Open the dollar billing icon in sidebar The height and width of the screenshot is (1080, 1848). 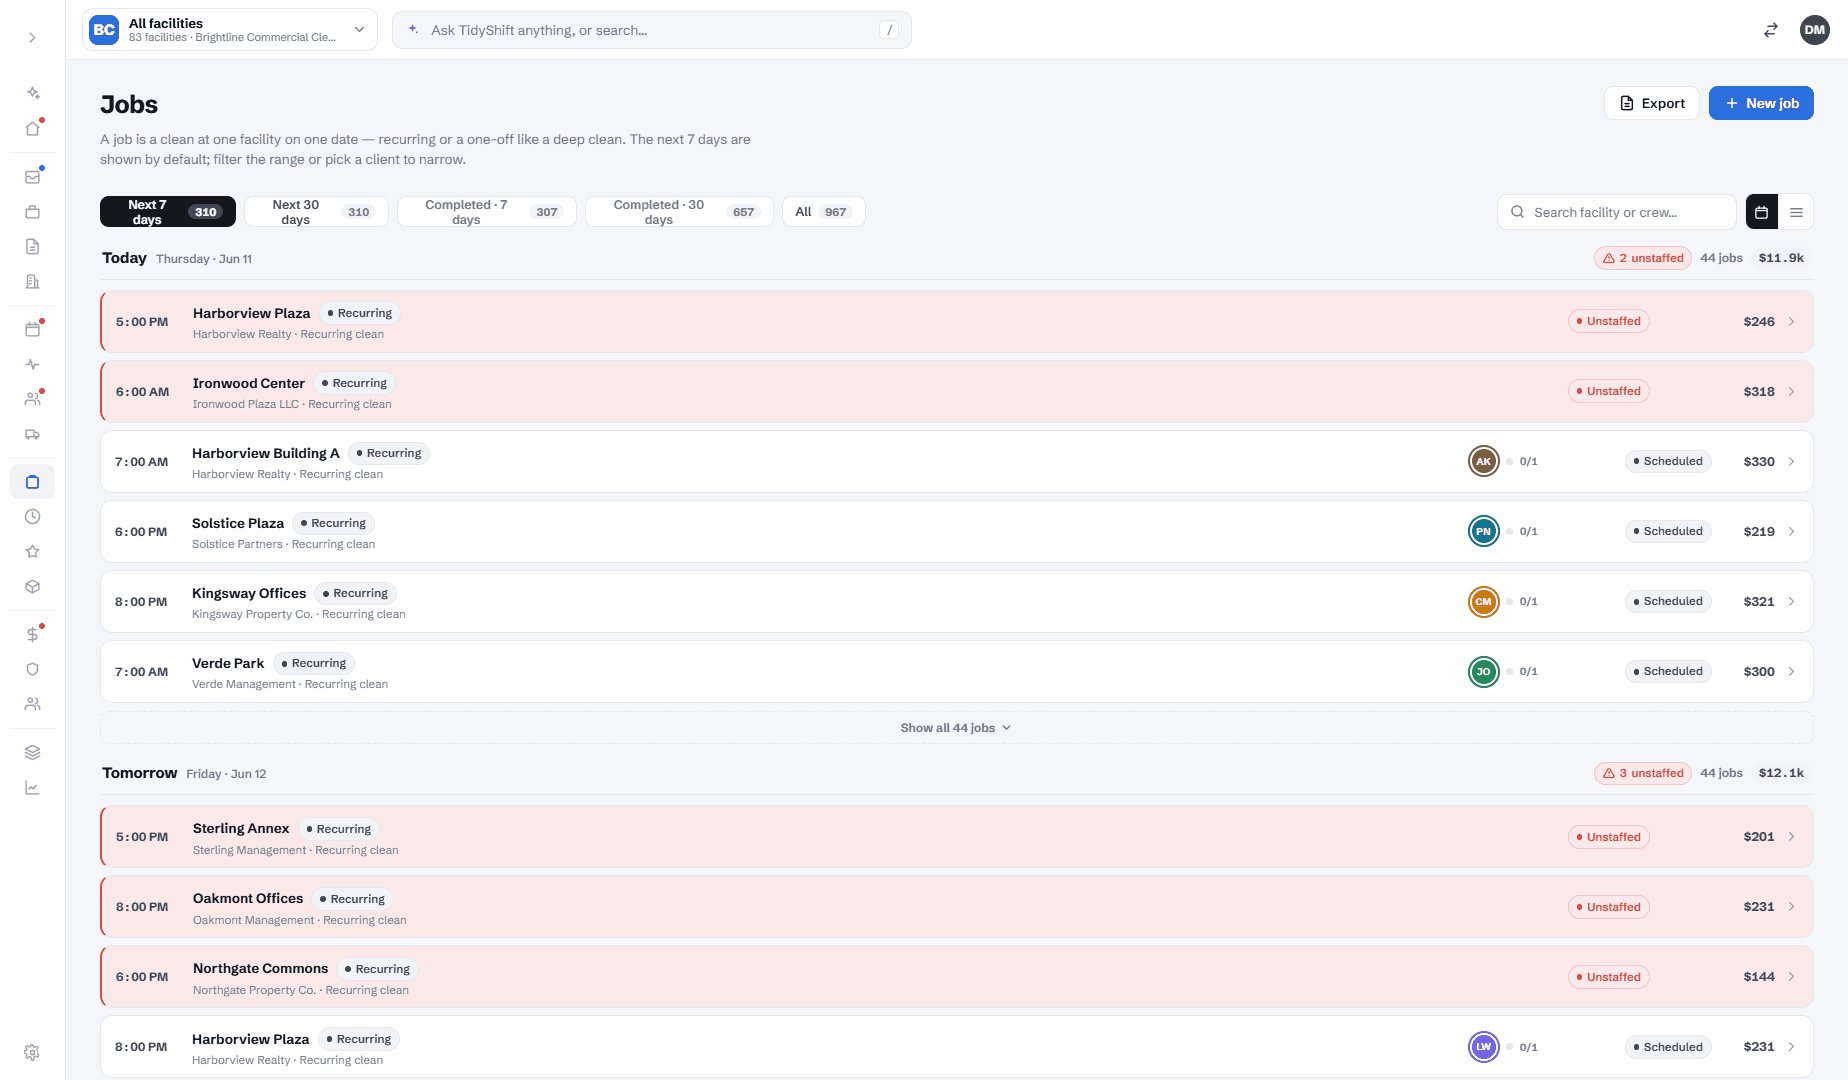coord(32,634)
